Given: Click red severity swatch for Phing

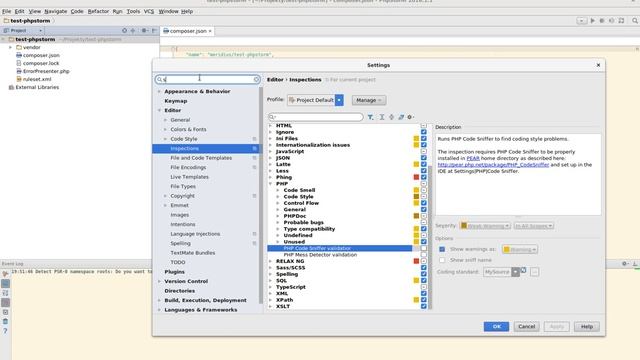Looking at the screenshot, I should pyautogui.click(x=416, y=177).
